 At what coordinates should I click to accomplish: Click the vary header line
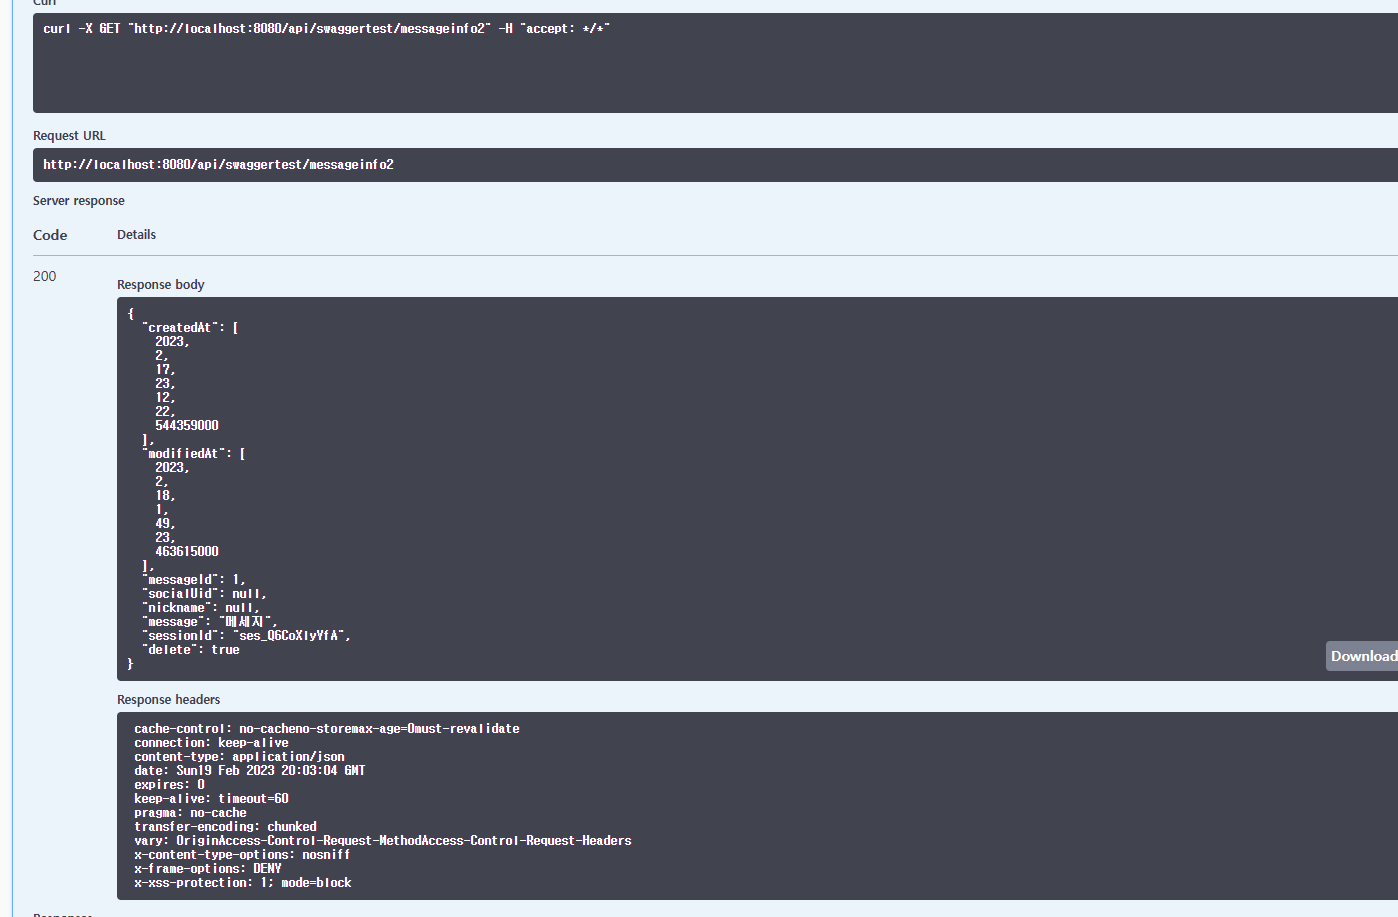pyautogui.click(x=383, y=841)
